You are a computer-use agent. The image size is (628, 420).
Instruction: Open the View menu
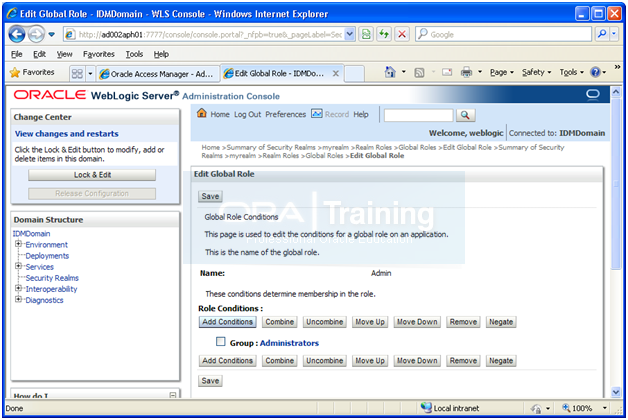(64, 54)
